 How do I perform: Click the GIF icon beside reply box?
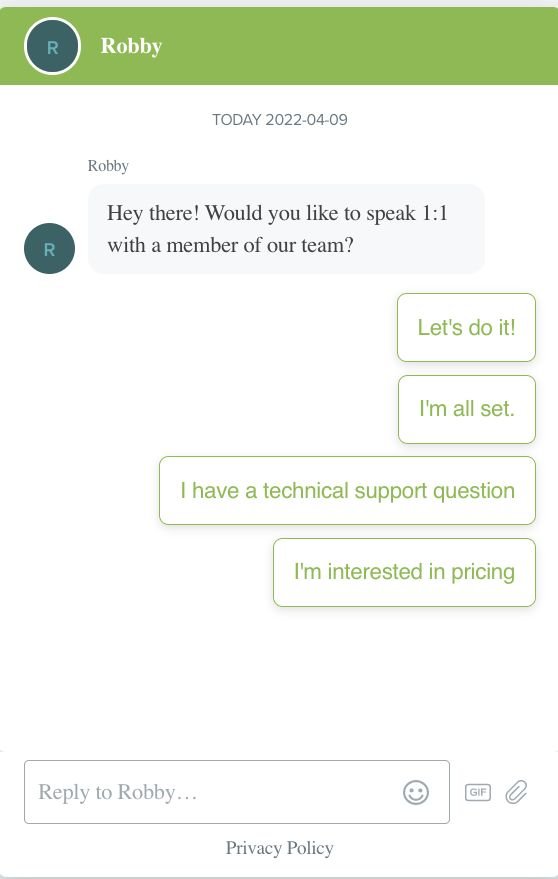[x=478, y=792]
